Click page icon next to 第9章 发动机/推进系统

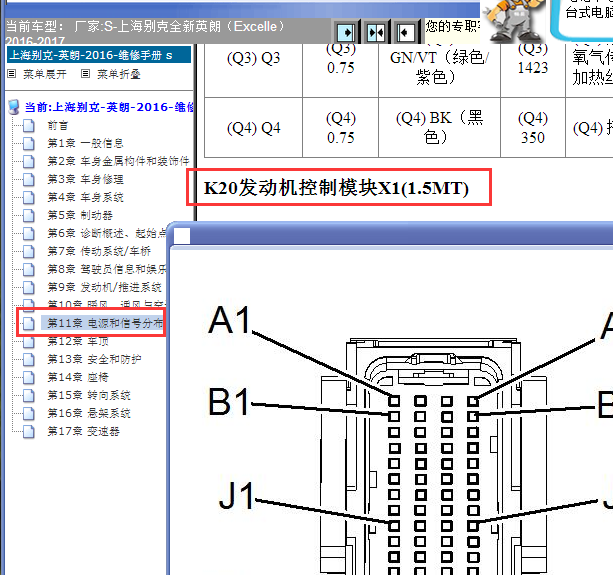click(29, 287)
